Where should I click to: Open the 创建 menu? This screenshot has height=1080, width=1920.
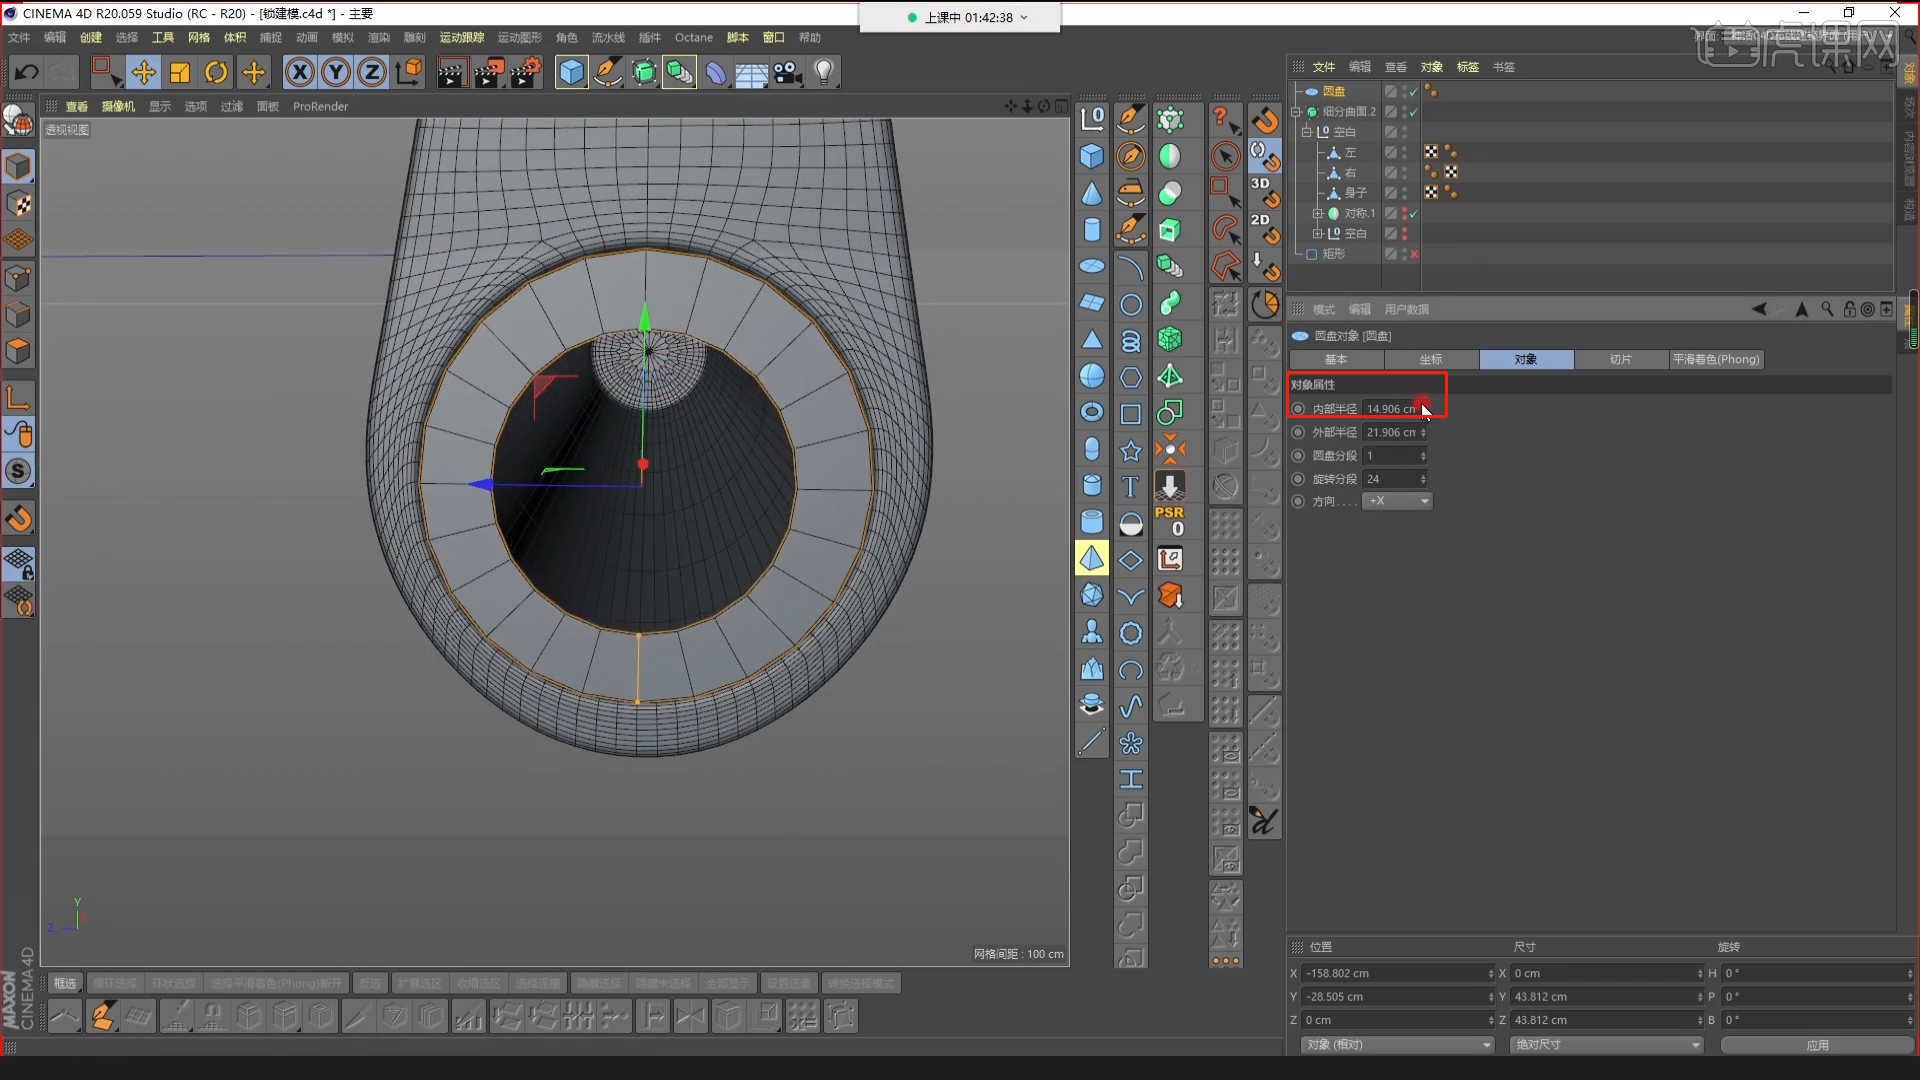click(91, 37)
